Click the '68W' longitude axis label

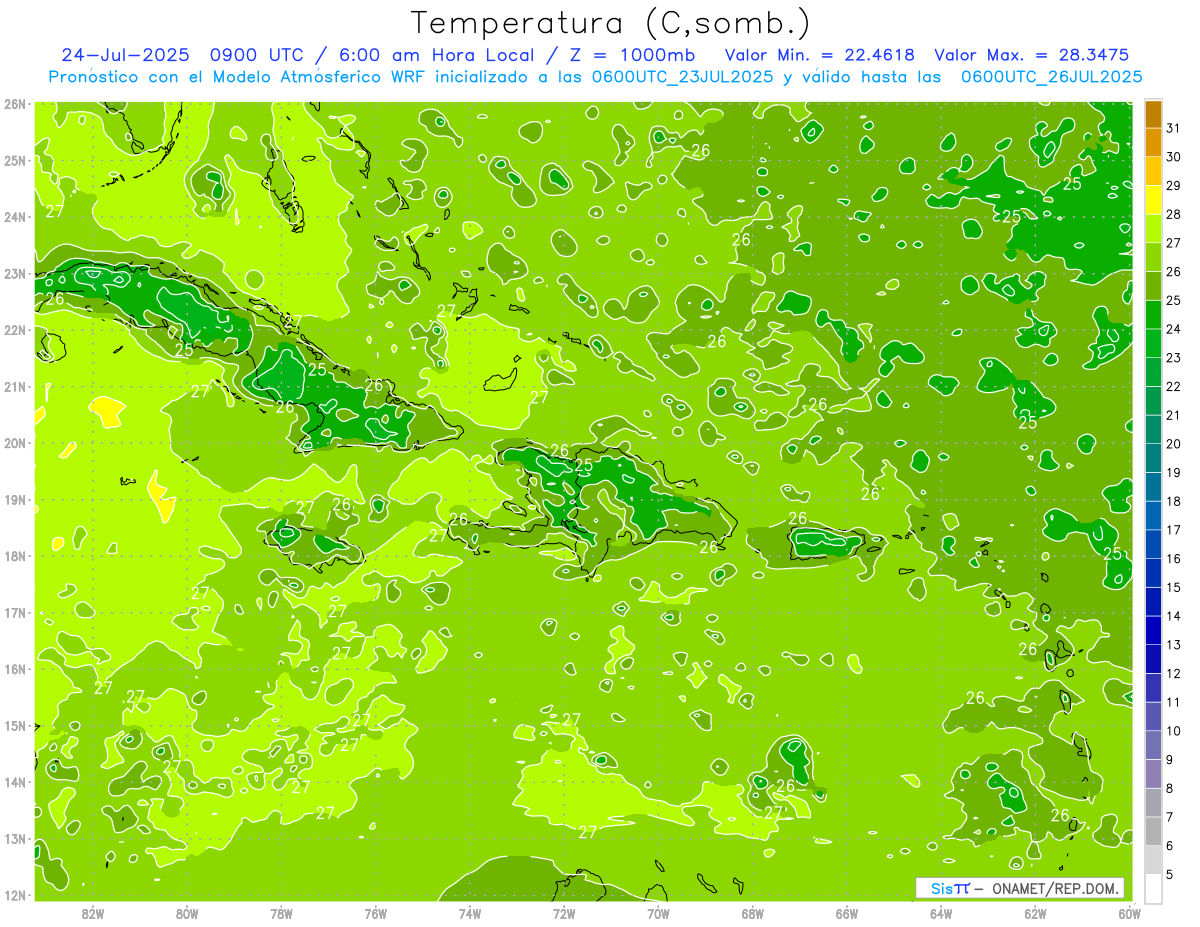tap(752, 912)
